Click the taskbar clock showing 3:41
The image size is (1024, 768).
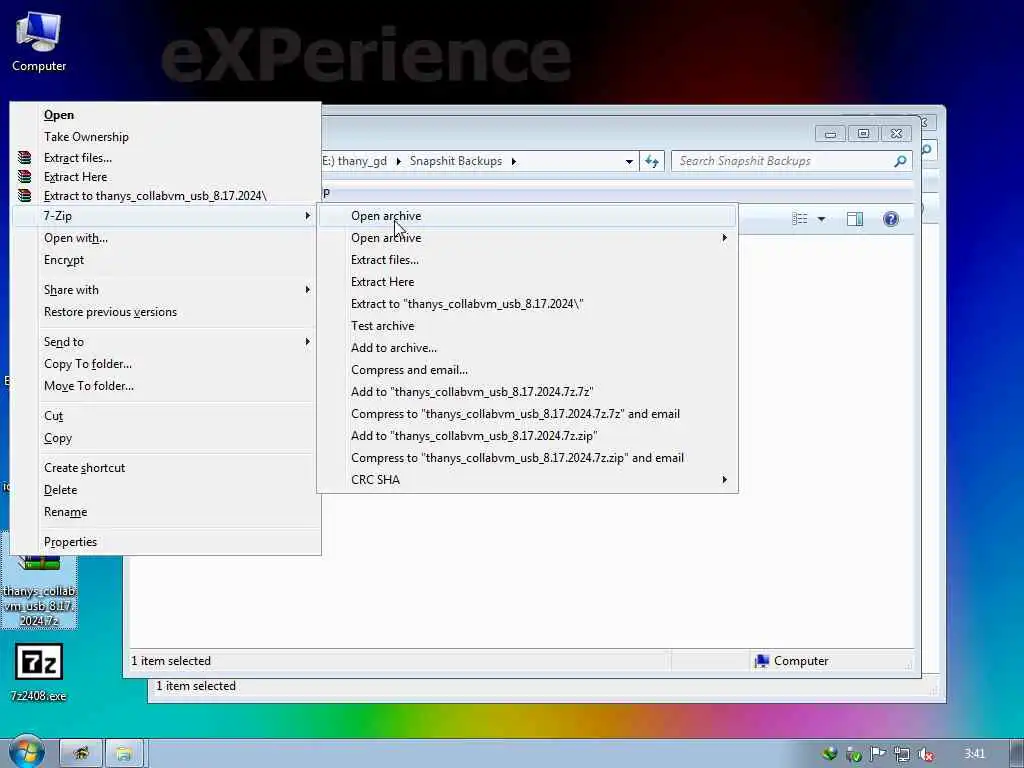[974, 754]
